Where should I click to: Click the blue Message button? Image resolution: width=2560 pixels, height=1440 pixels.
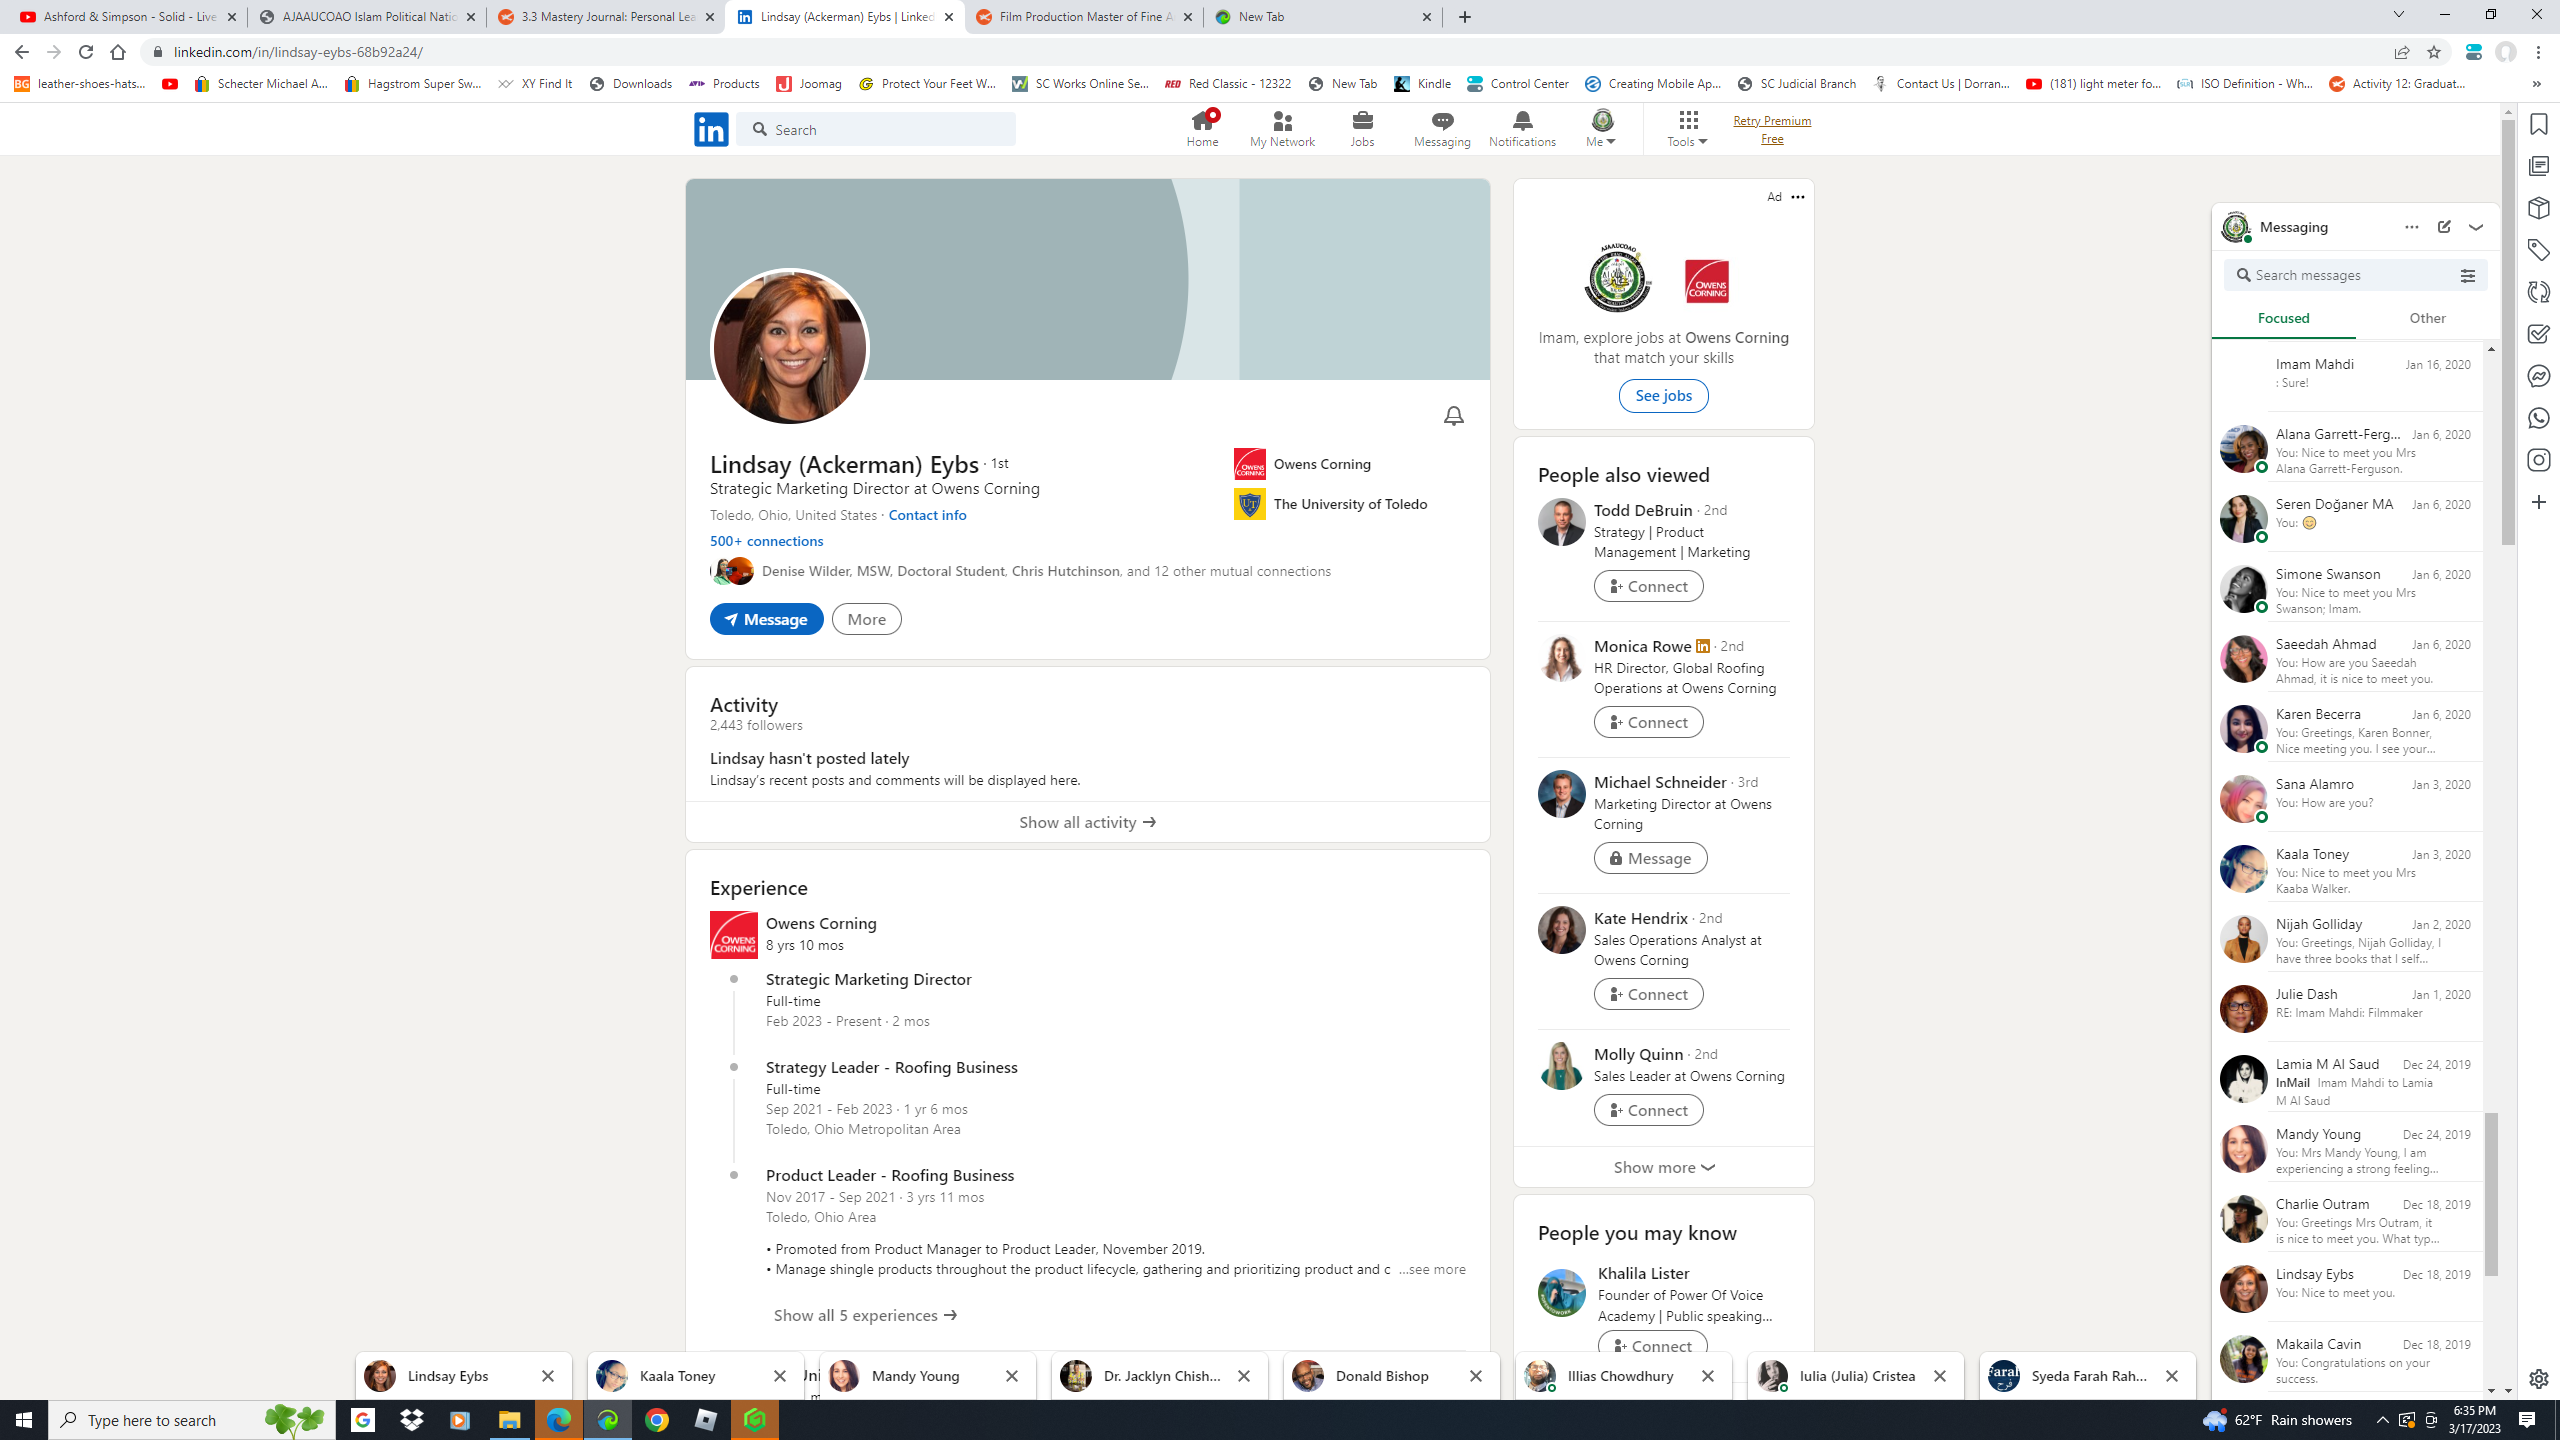click(x=766, y=619)
